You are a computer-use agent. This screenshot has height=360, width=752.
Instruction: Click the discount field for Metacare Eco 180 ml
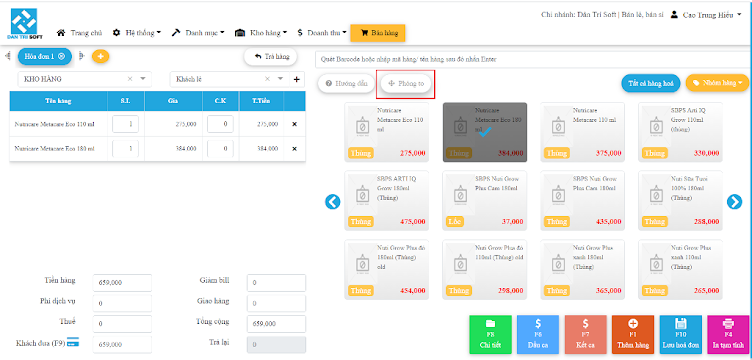(221, 149)
